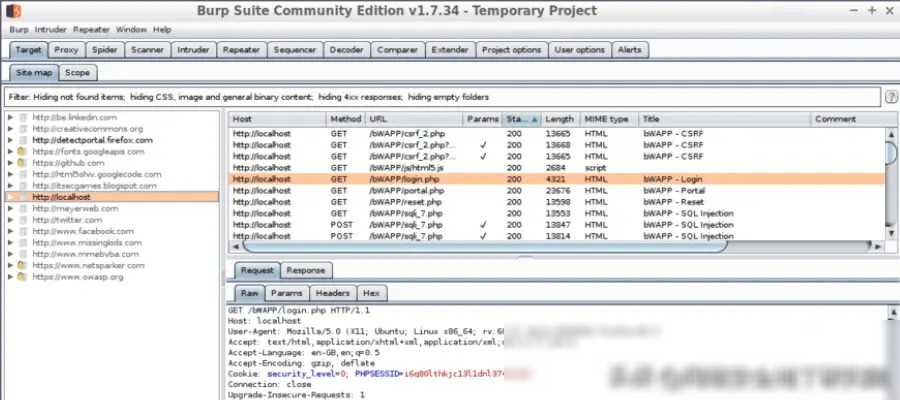This screenshot has height=400, width=900.
Task: Sort by the Method column header
Action: (346, 119)
